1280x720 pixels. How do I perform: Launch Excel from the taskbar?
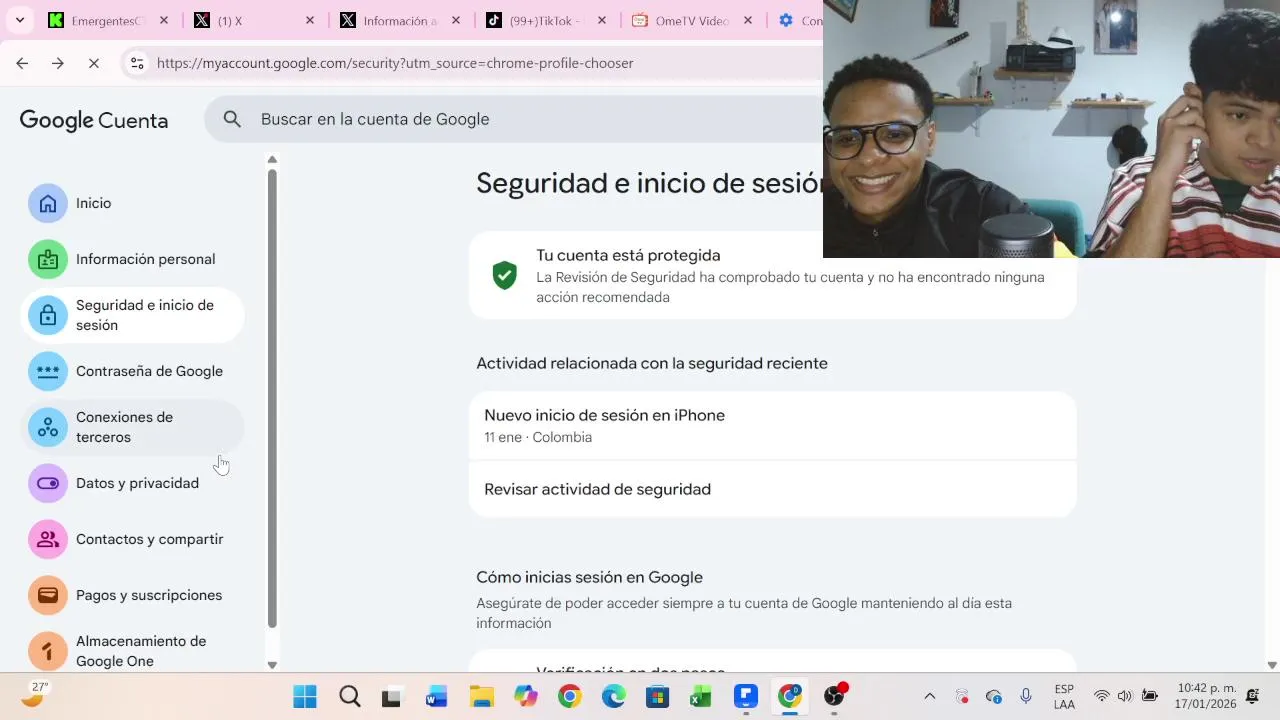[x=701, y=696]
